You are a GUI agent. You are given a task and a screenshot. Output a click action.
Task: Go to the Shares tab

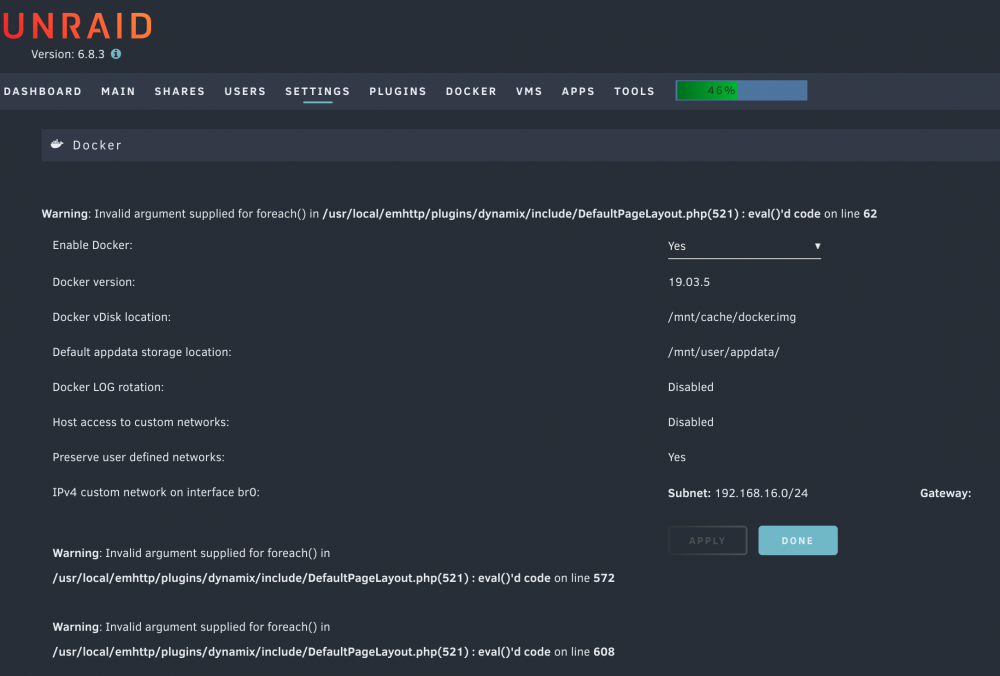tap(180, 91)
